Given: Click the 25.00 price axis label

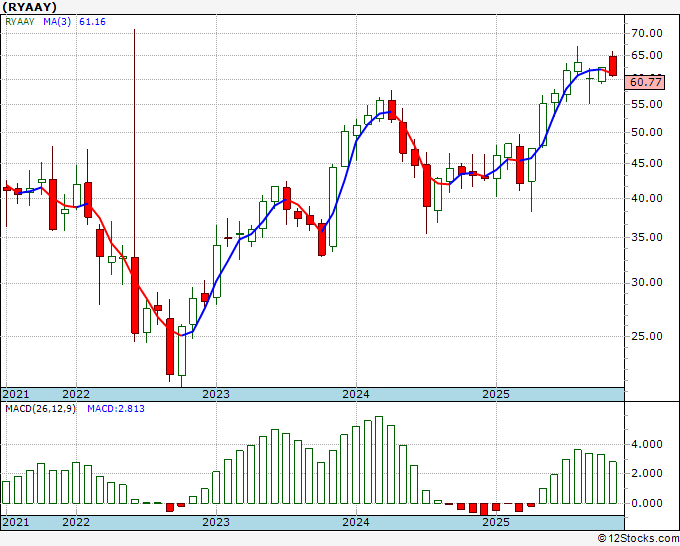Looking at the screenshot, I should [x=647, y=336].
